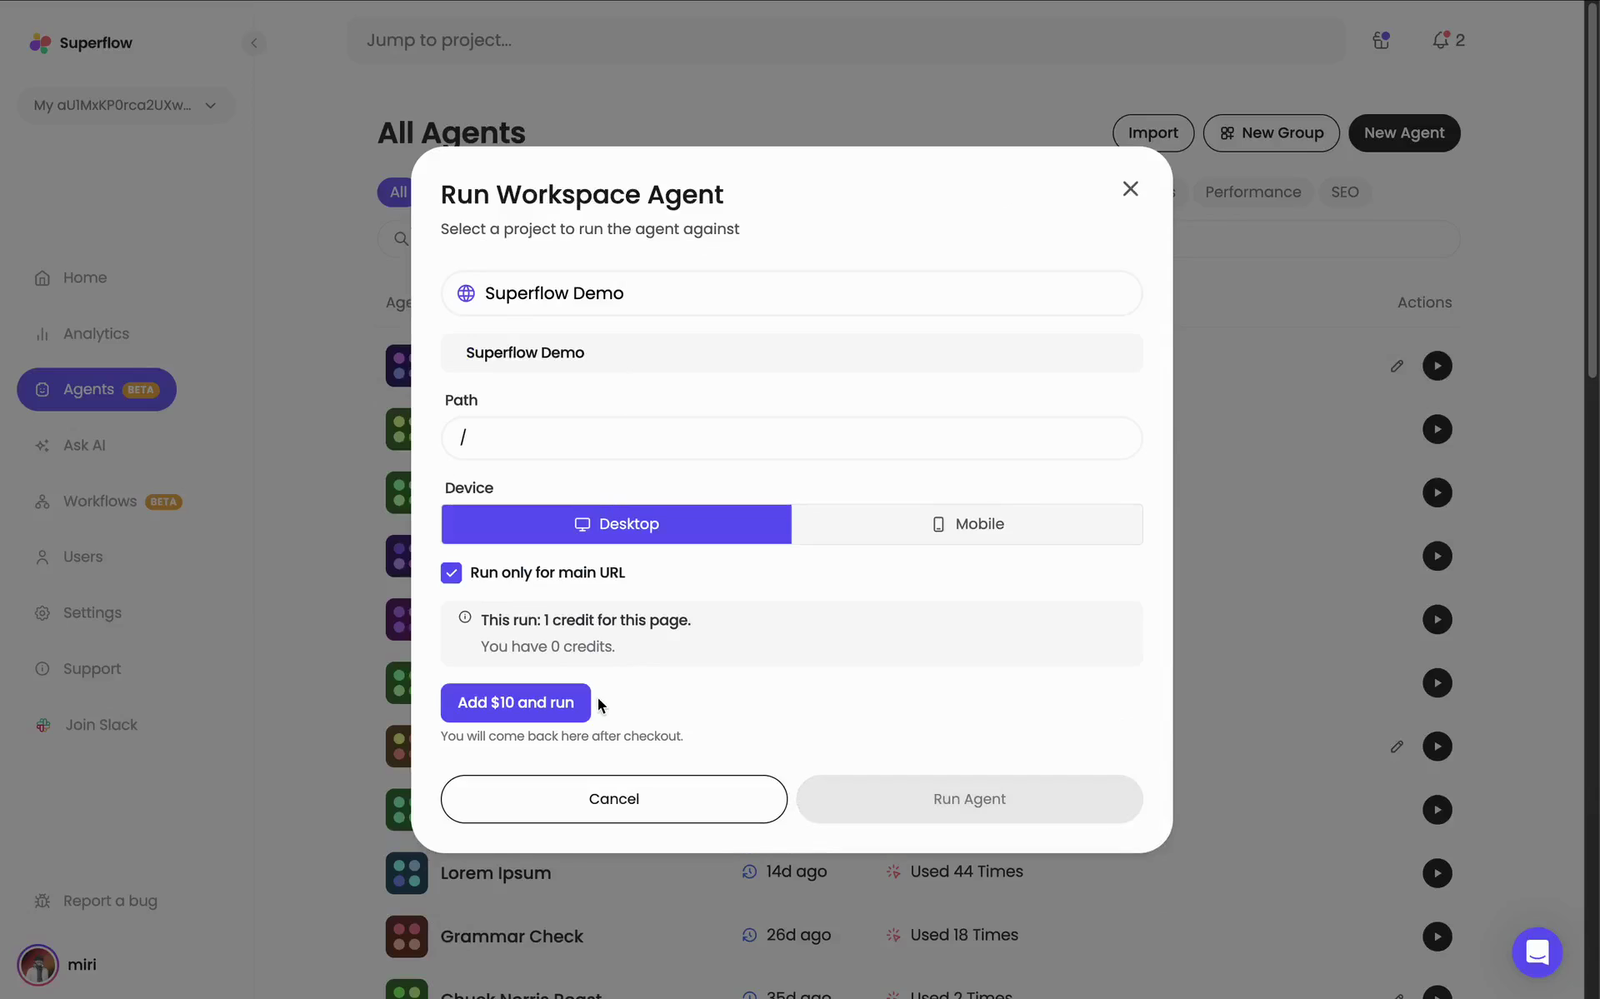Choose Superflow Demo from the suggestion list
The width and height of the screenshot is (1600, 999).
coord(792,353)
